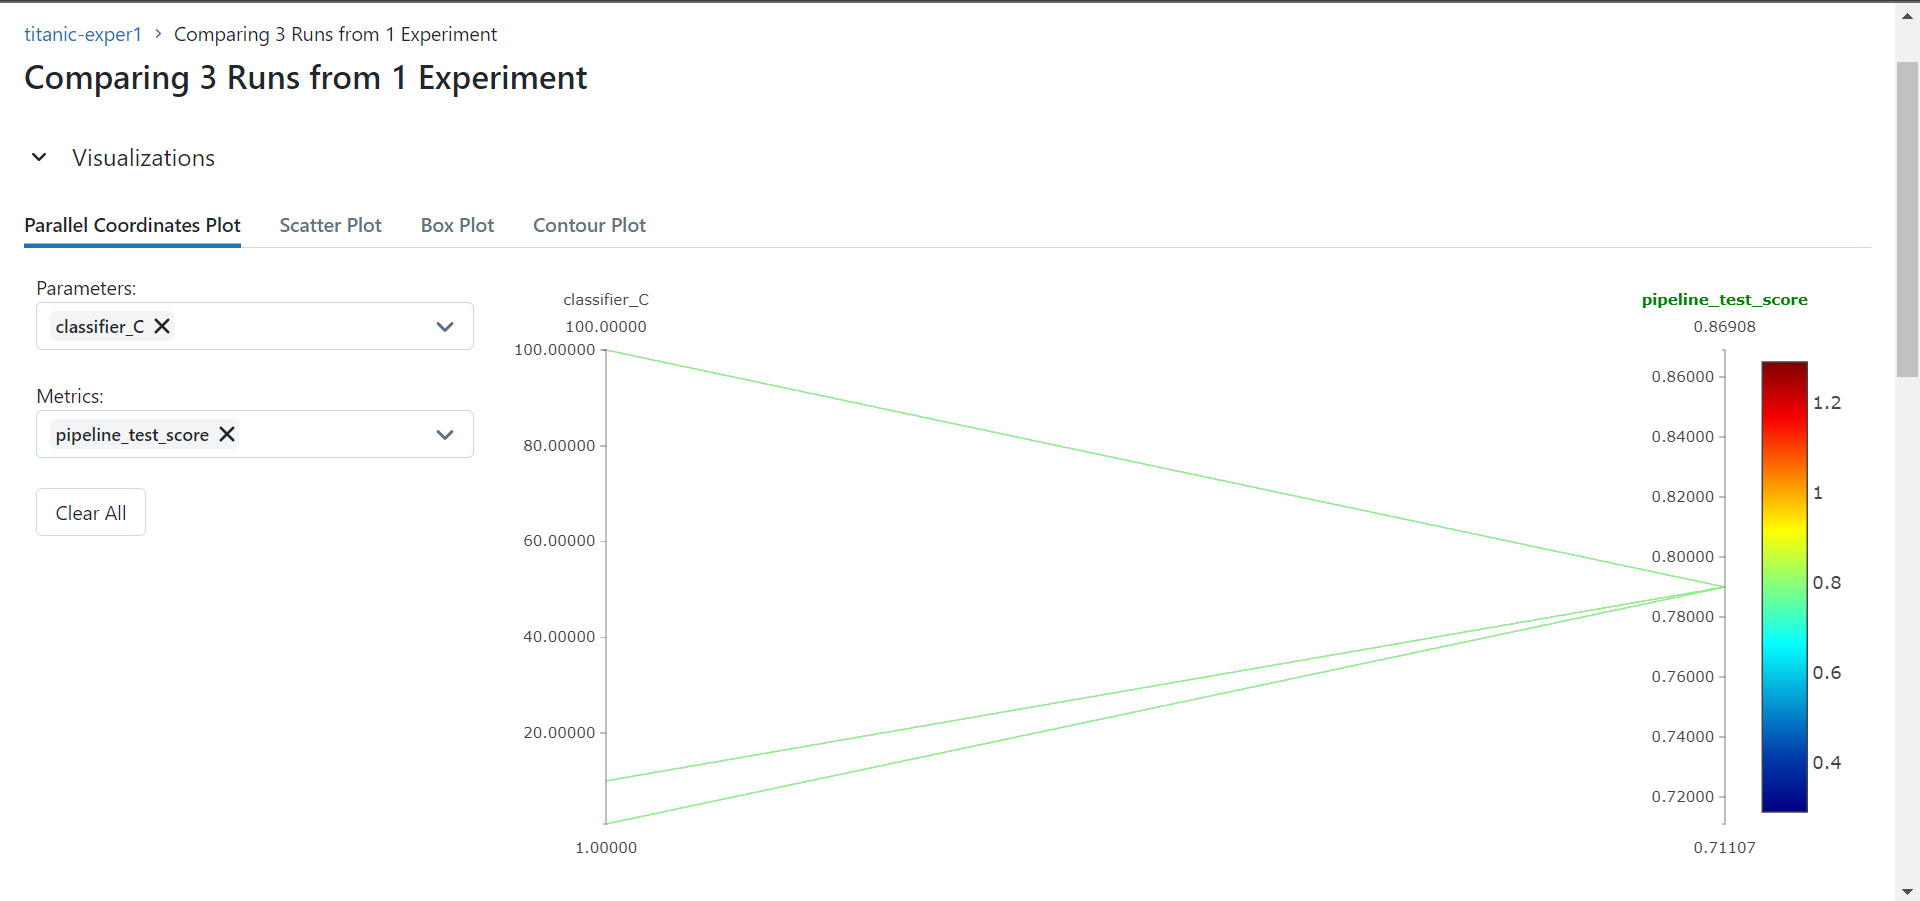
Task: Open the Metrics dropdown arrow
Action: pyautogui.click(x=445, y=434)
